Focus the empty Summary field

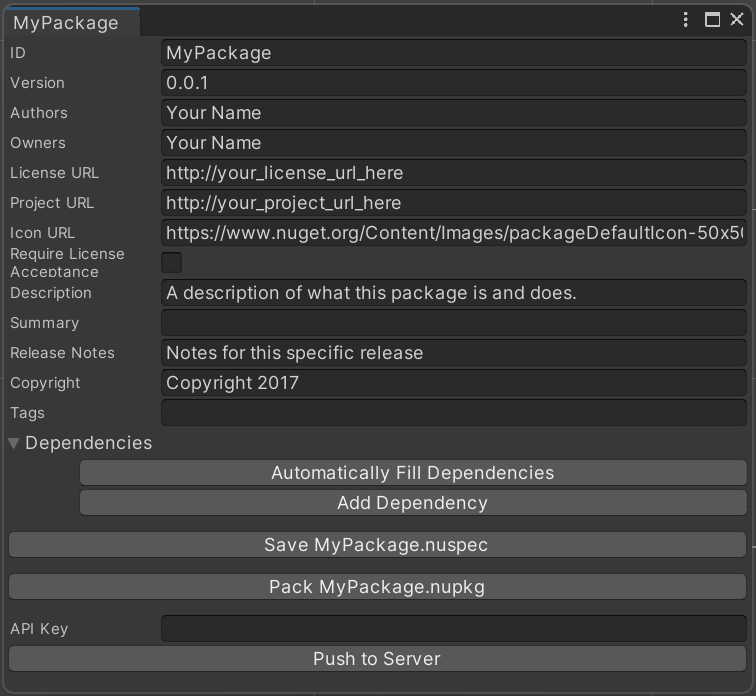454,322
